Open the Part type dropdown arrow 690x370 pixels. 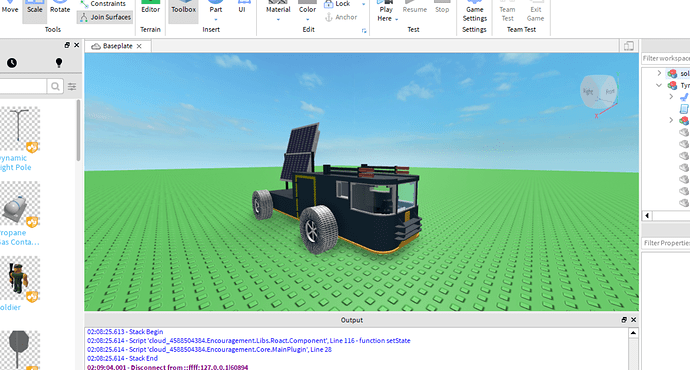(x=216, y=20)
